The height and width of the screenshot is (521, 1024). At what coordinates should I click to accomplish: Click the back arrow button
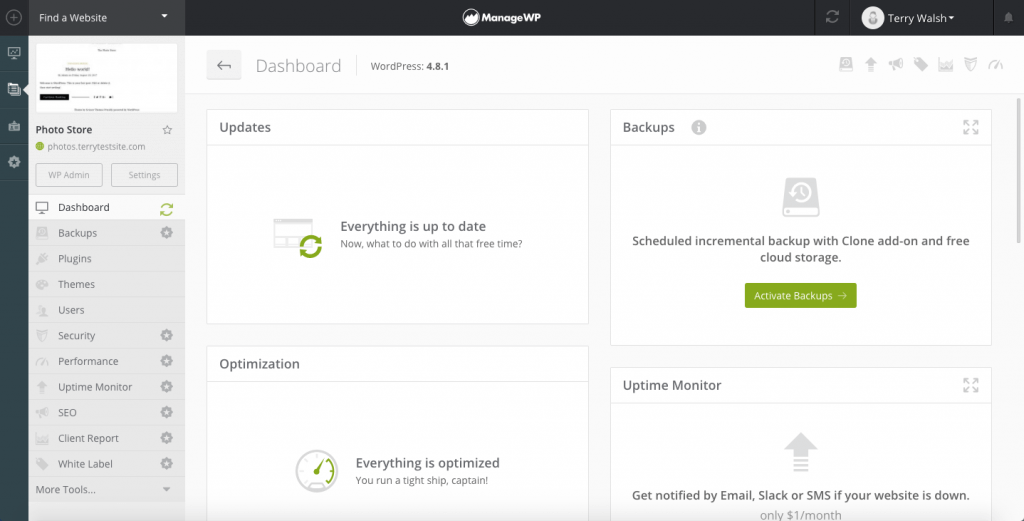224,65
